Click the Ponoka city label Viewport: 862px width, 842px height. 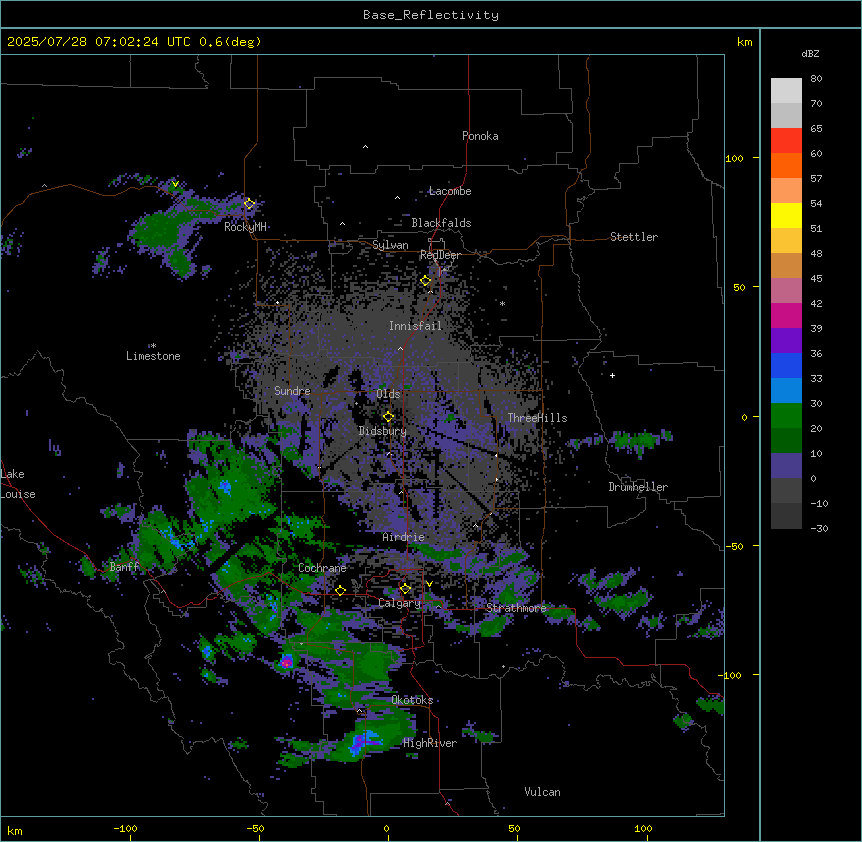click(x=480, y=136)
